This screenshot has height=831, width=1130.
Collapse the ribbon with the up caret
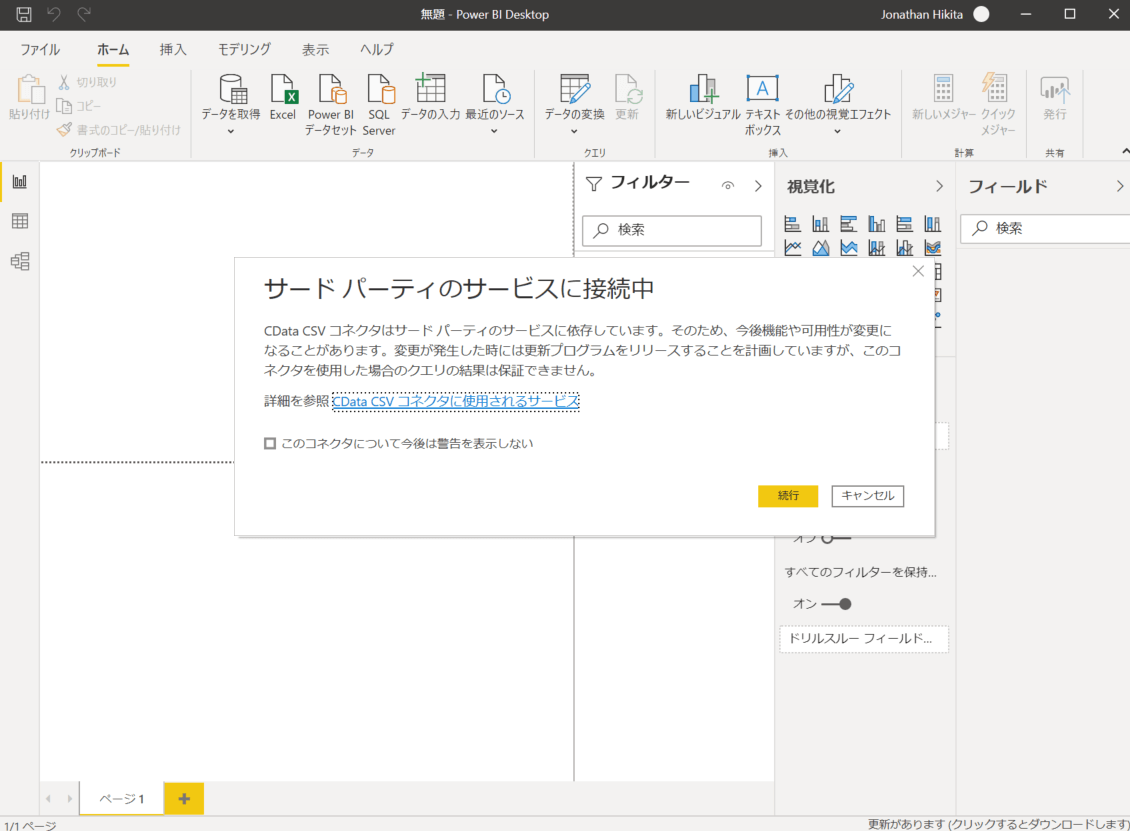(1125, 151)
